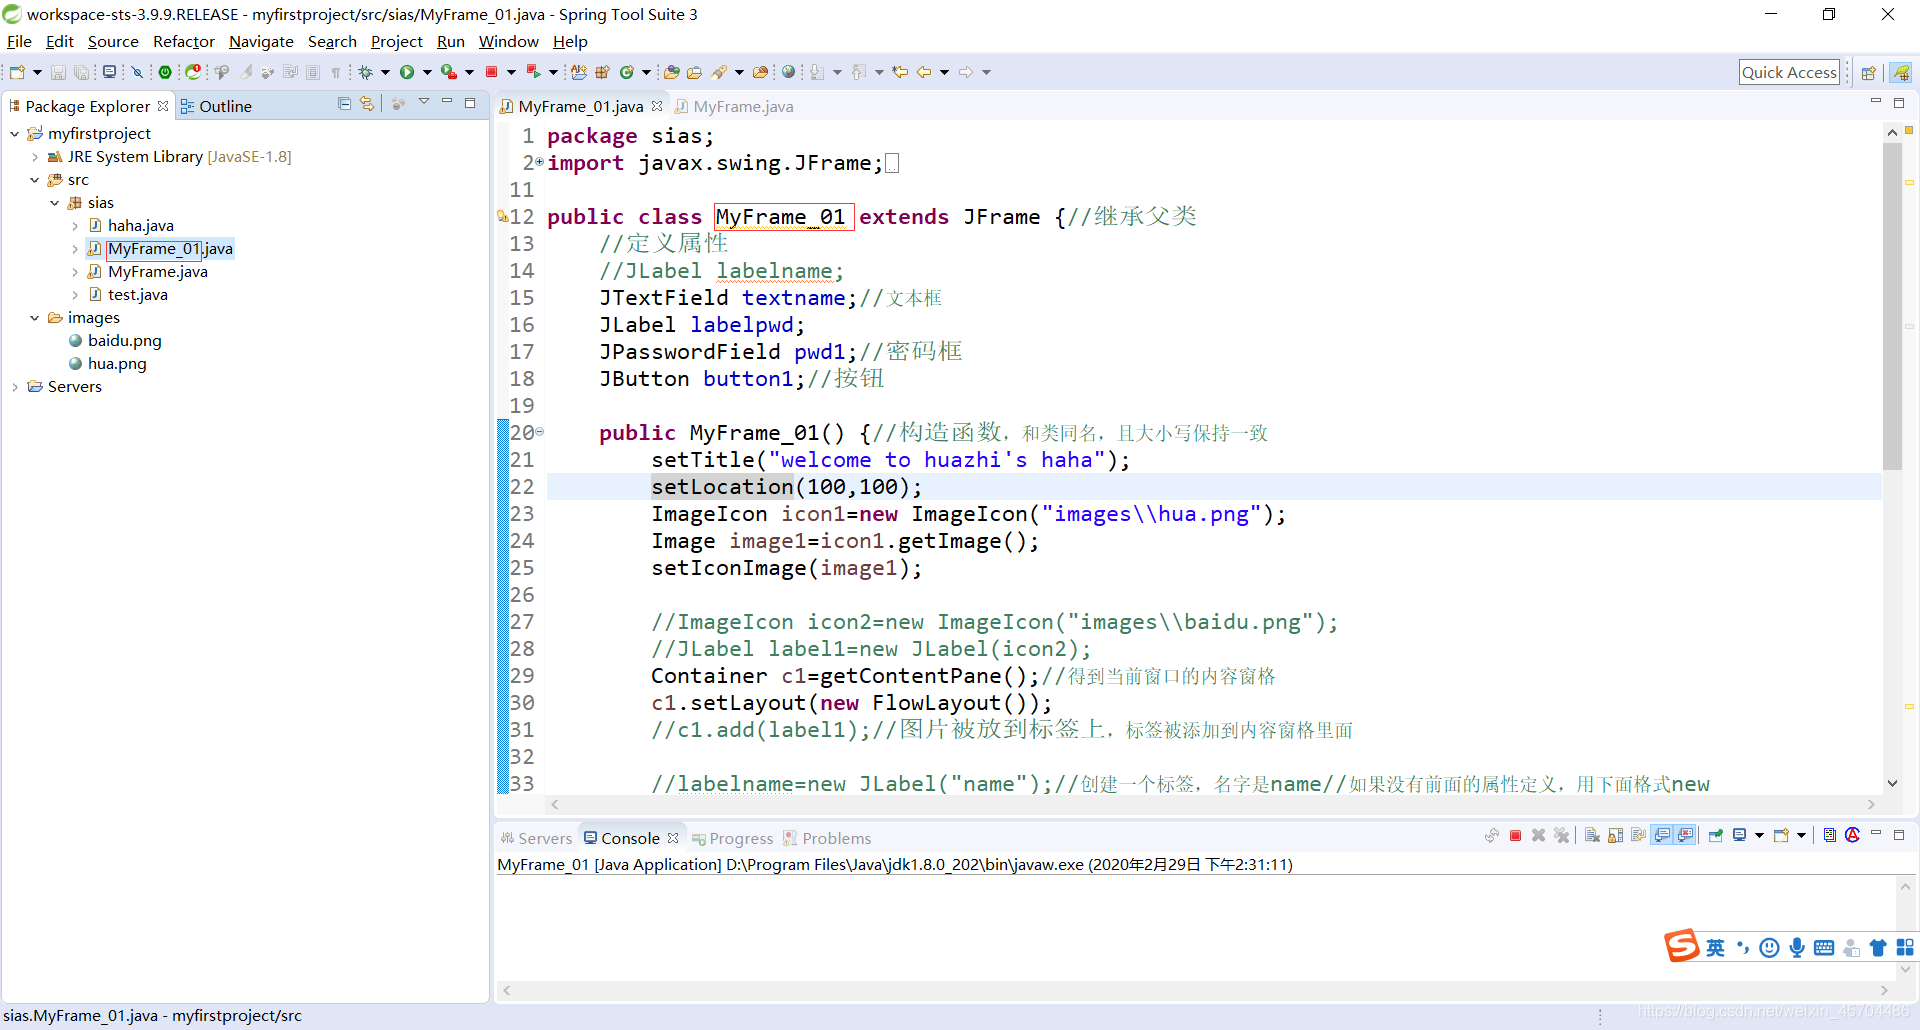Select hua.png in images folder
Image resolution: width=1920 pixels, height=1030 pixels.
[107, 364]
